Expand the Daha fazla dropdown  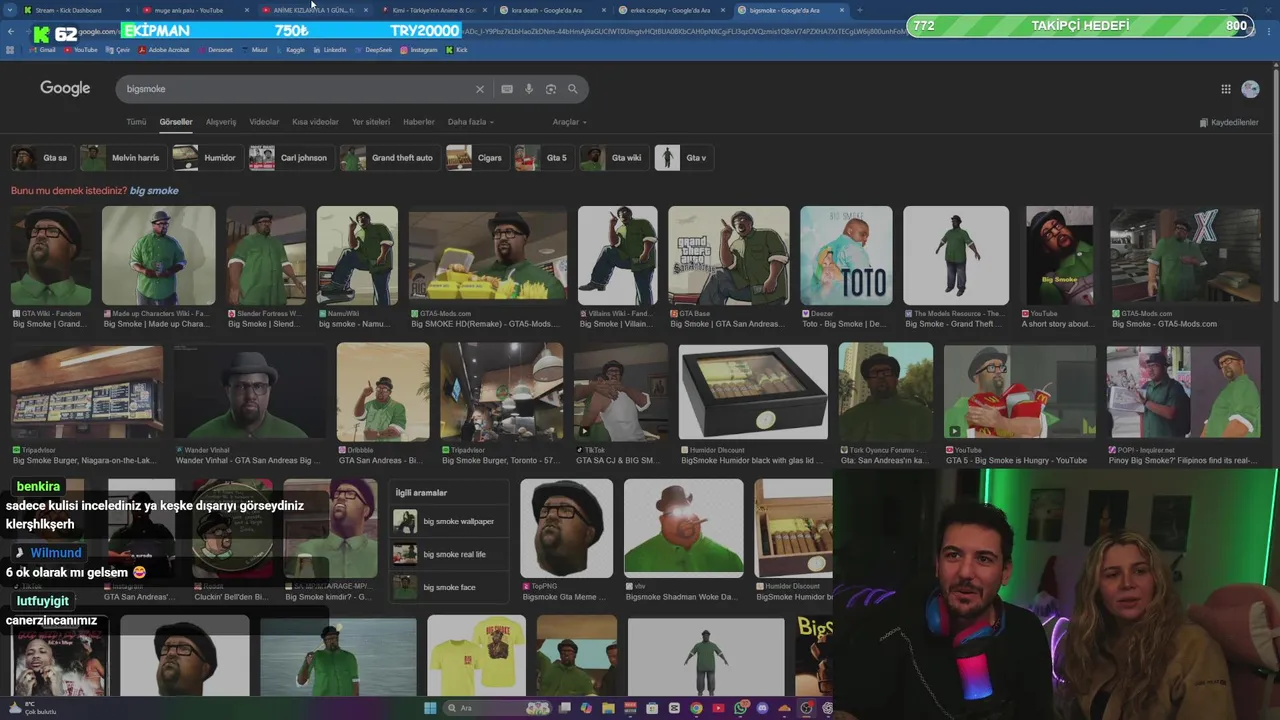click(x=470, y=122)
